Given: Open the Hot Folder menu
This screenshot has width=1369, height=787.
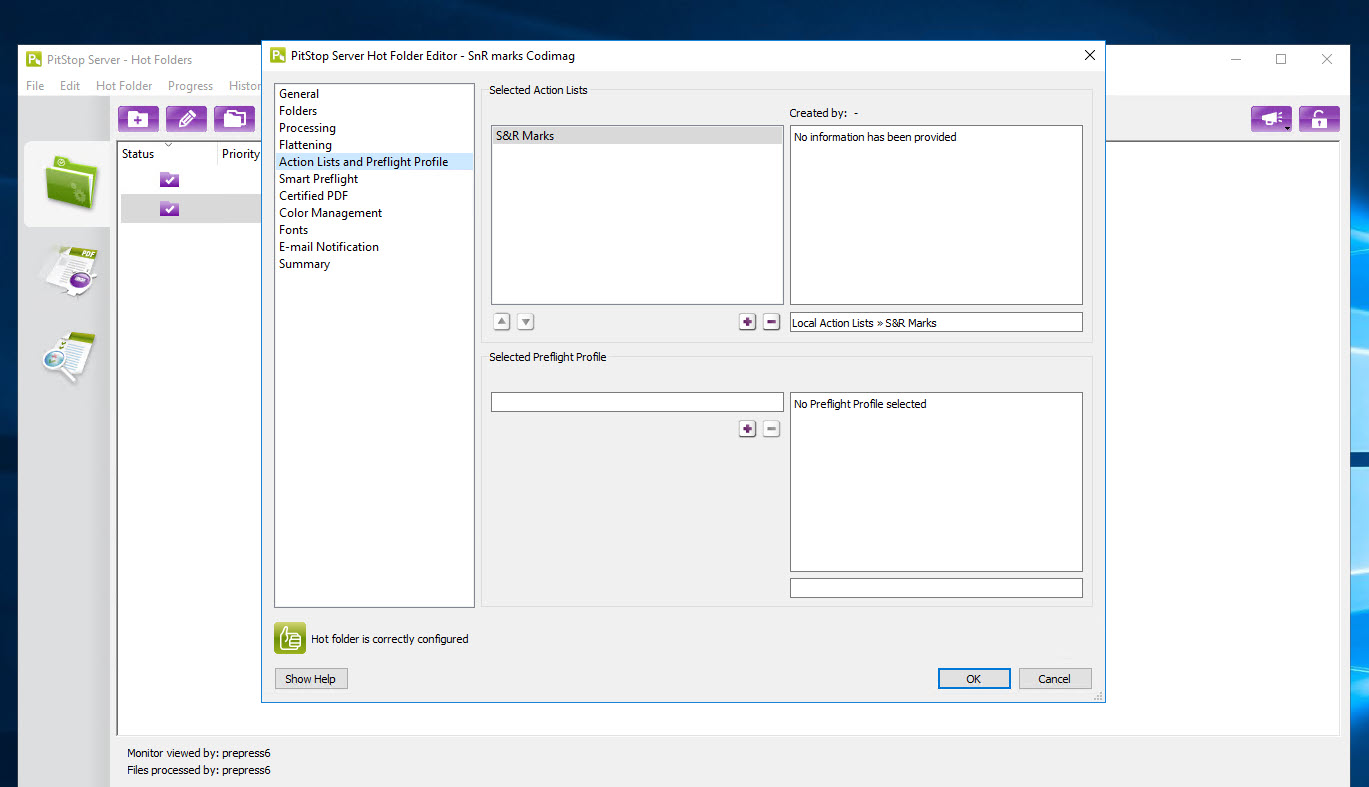Looking at the screenshot, I should (124, 86).
